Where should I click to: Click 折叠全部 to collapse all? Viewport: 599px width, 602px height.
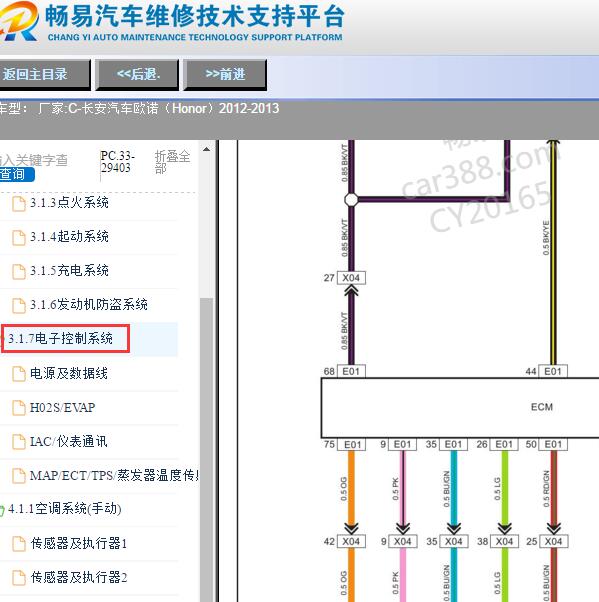coord(172,162)
